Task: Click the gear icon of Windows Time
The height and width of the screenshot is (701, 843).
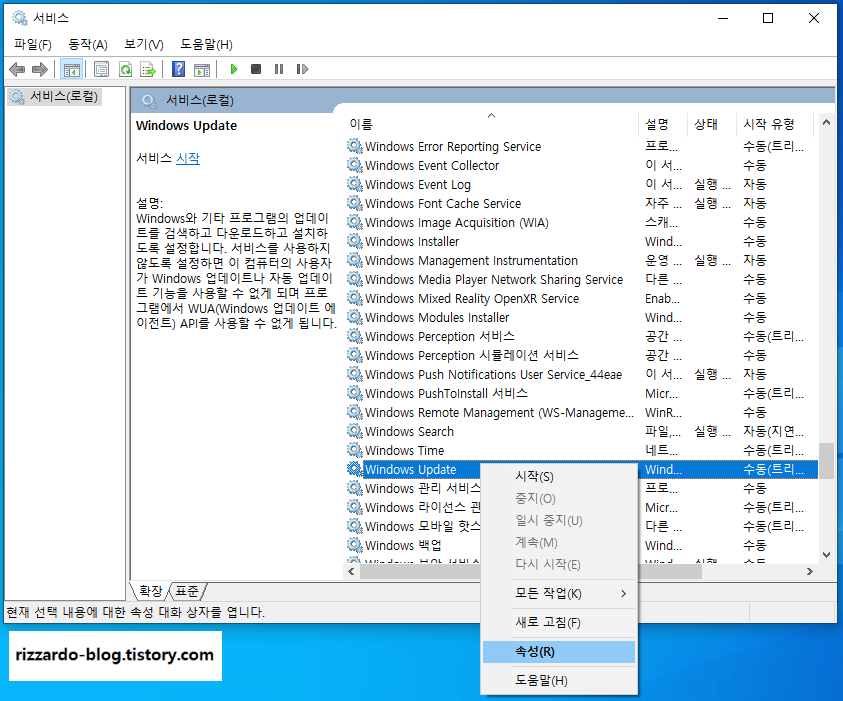Action: point(354,450)
